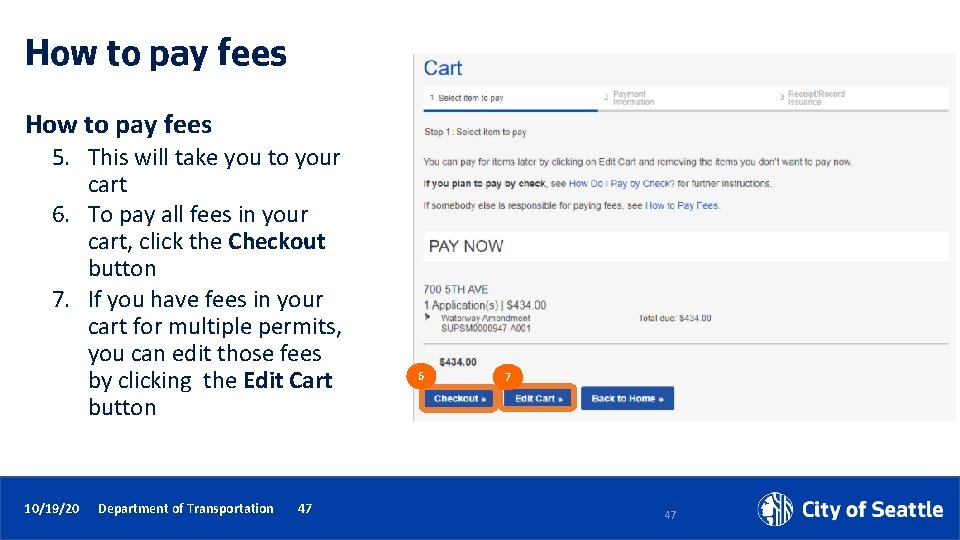Go to the Receipt/Record Issuance step tab
This screenshot has width=960, height=540.
pos(815,98)
